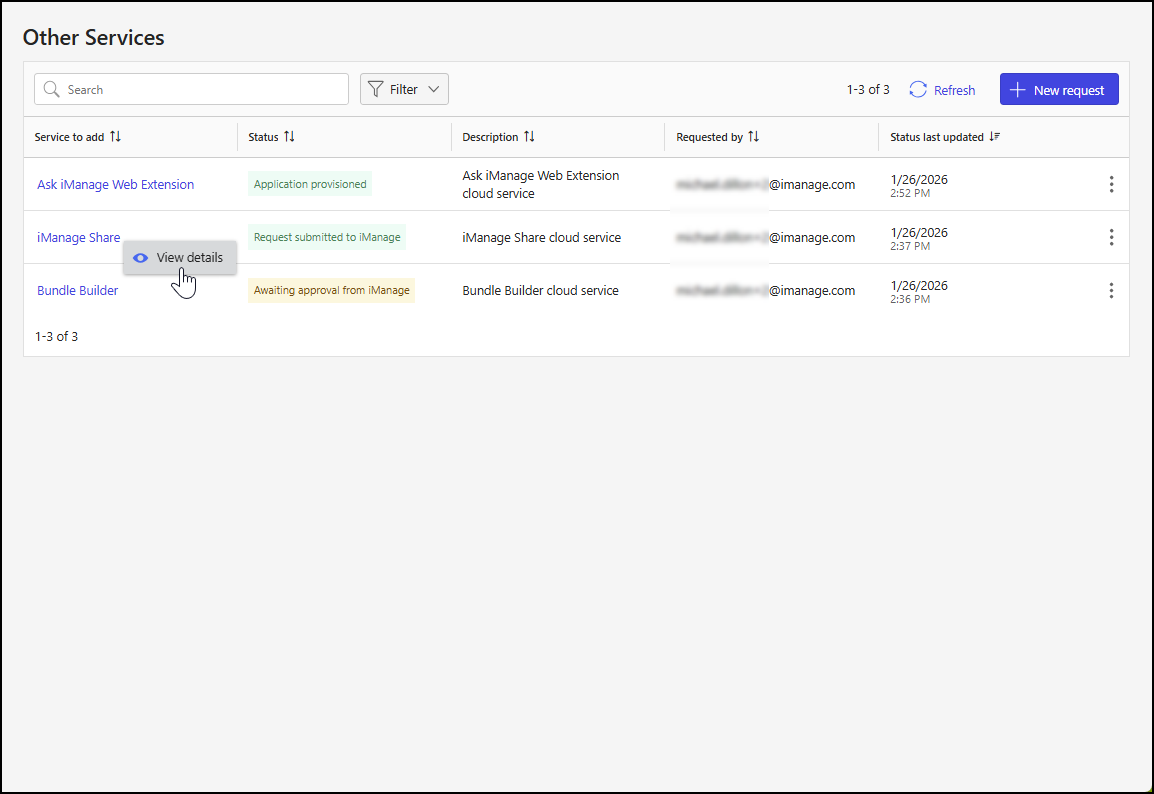Open Bundle Builder service link
This screenshot has height=794, width=1154.
point(77,291)
